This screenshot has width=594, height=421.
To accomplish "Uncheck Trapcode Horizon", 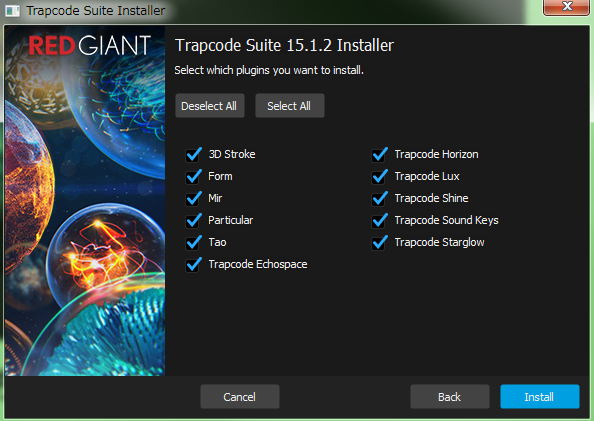I will point(379,155).
